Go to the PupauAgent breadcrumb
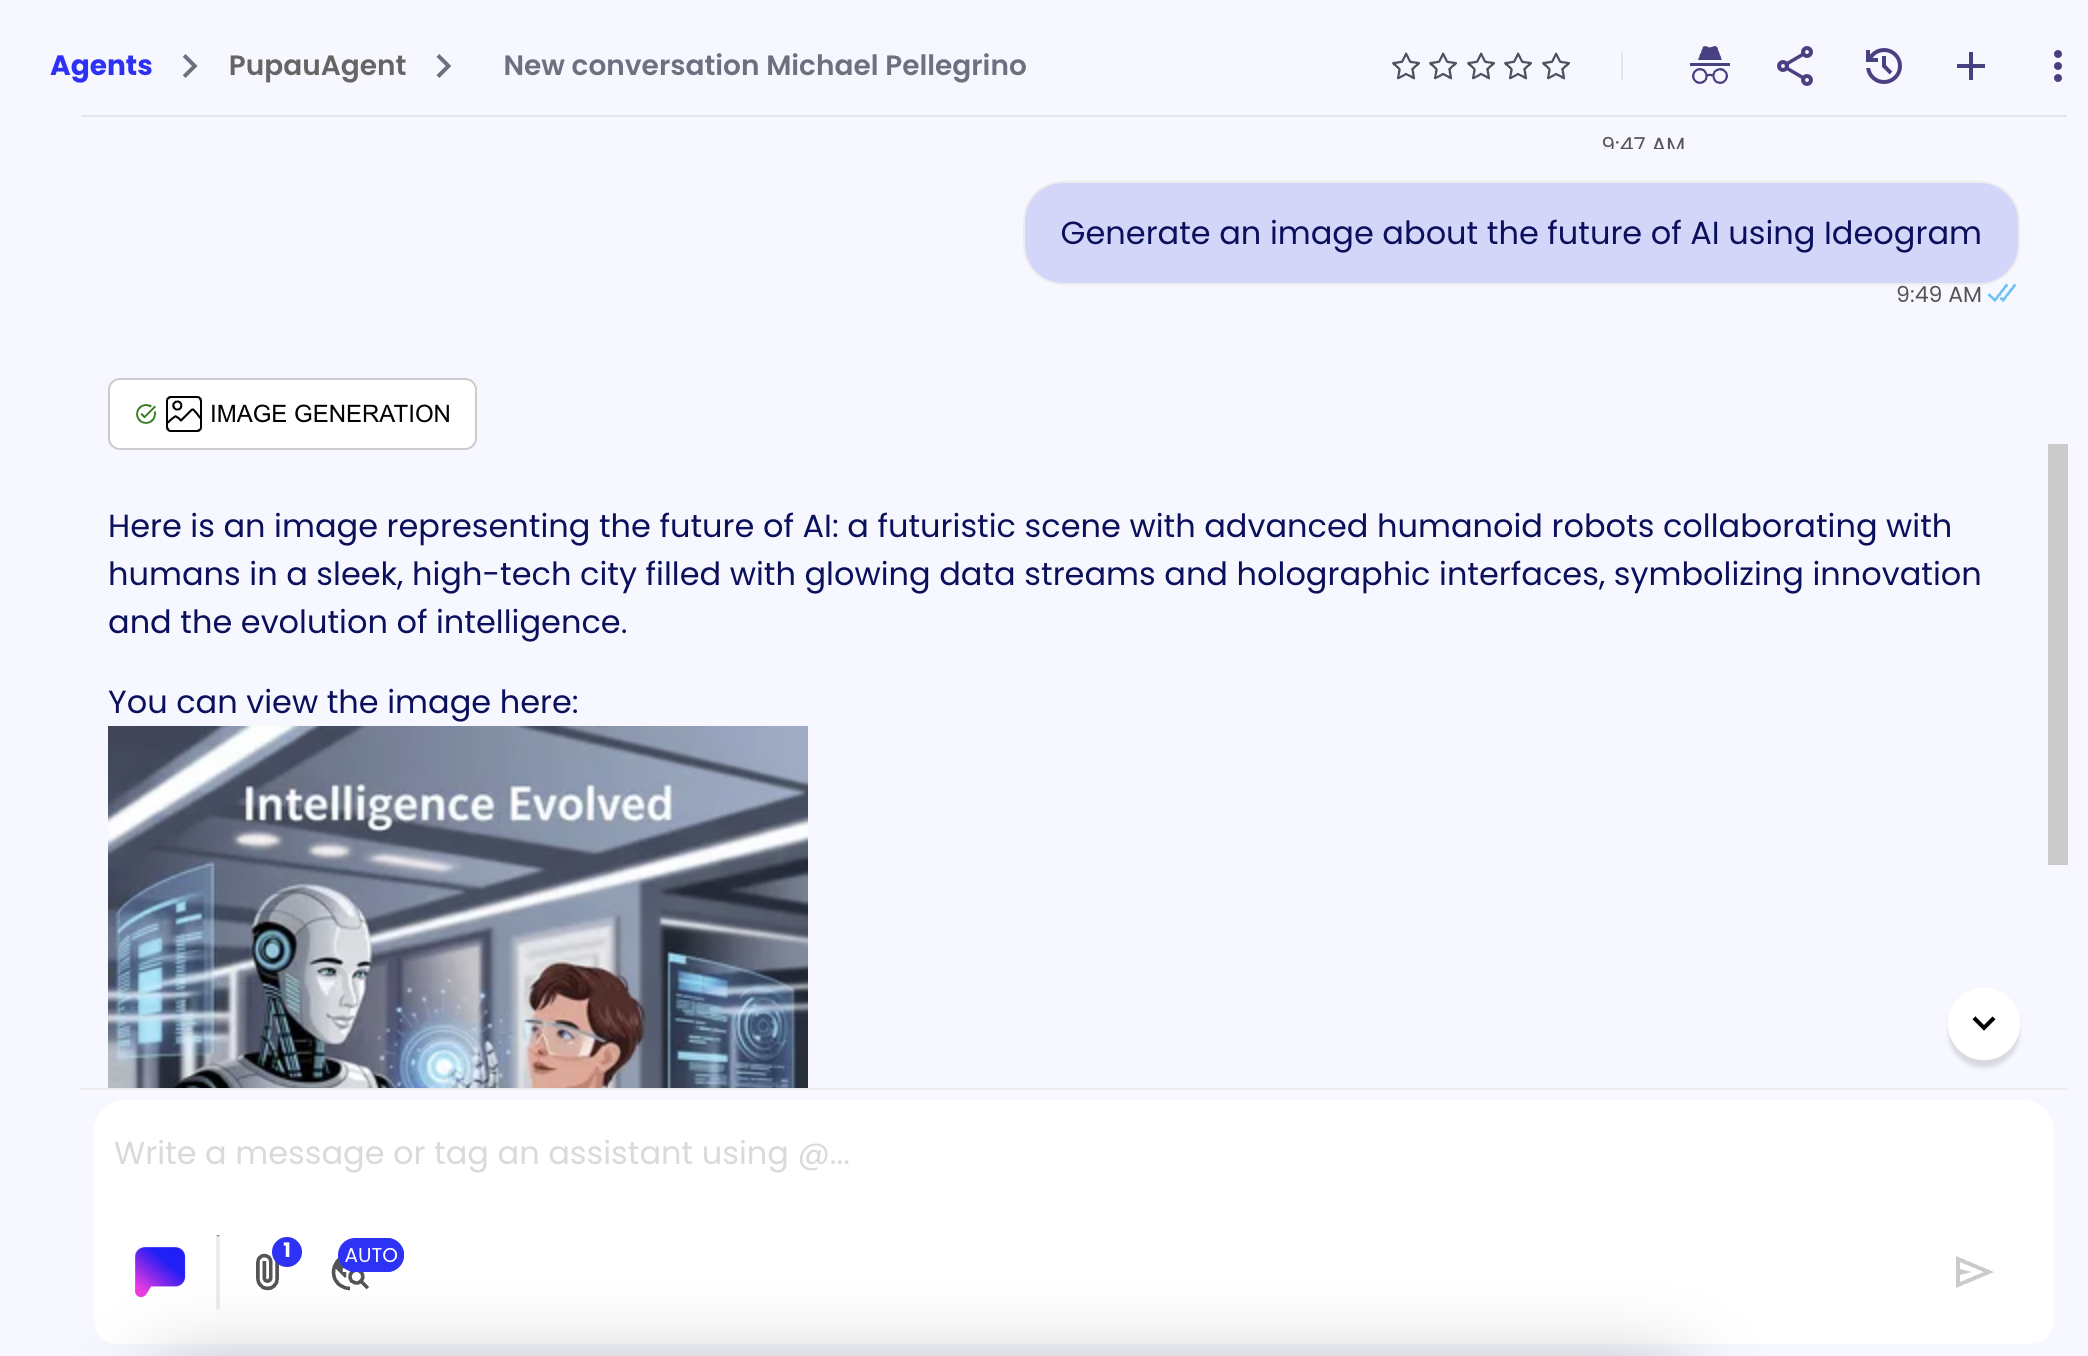This screenshot has height=1356, width=2088. (x=317, y=66)
